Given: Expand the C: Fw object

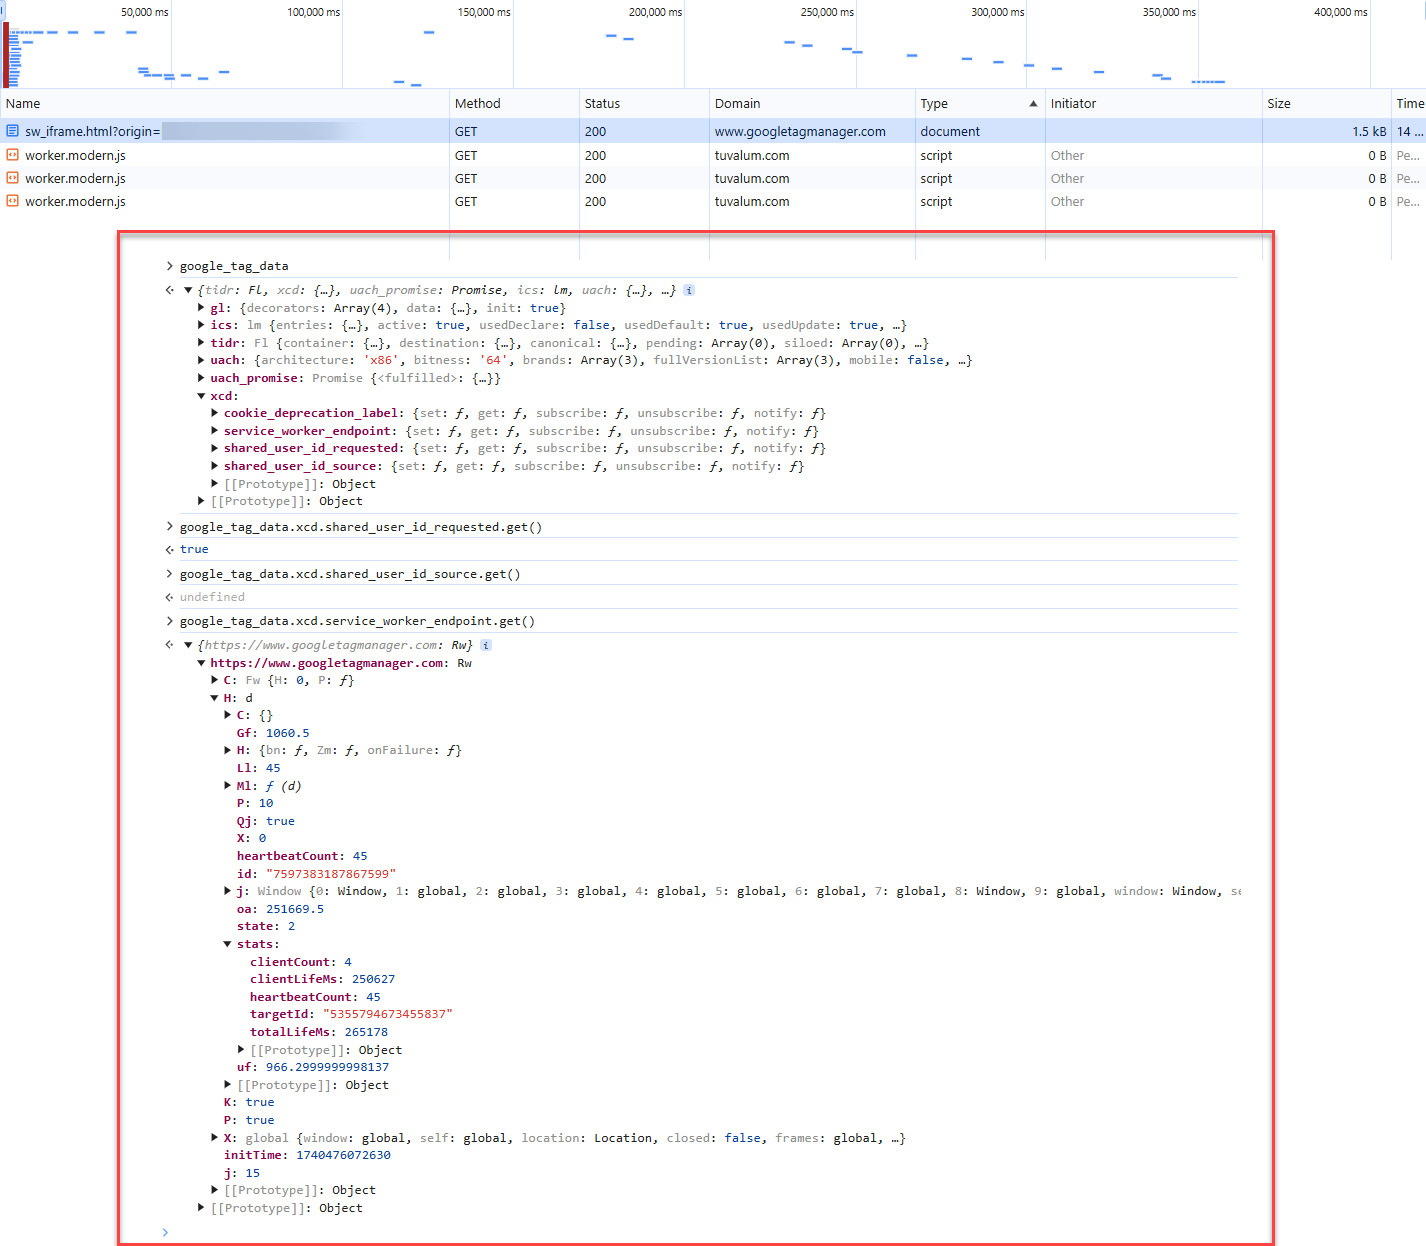Looking at the screenshot, I should pos(214,680).
